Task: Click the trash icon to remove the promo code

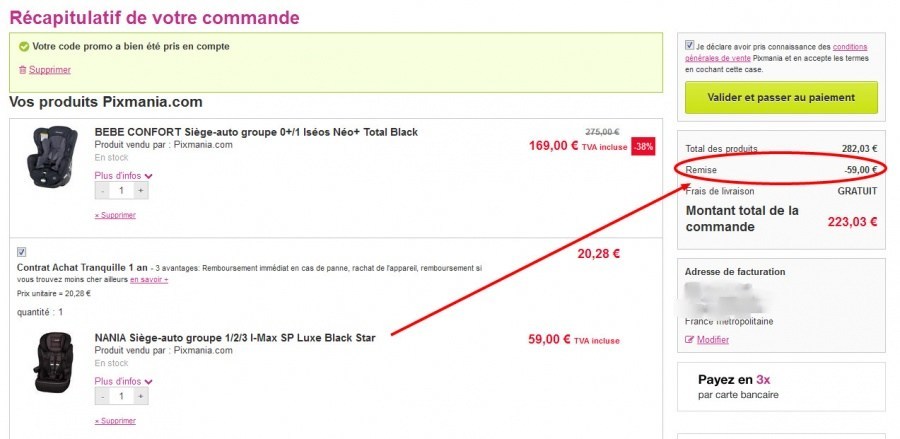Action: [x=22, y=70]
